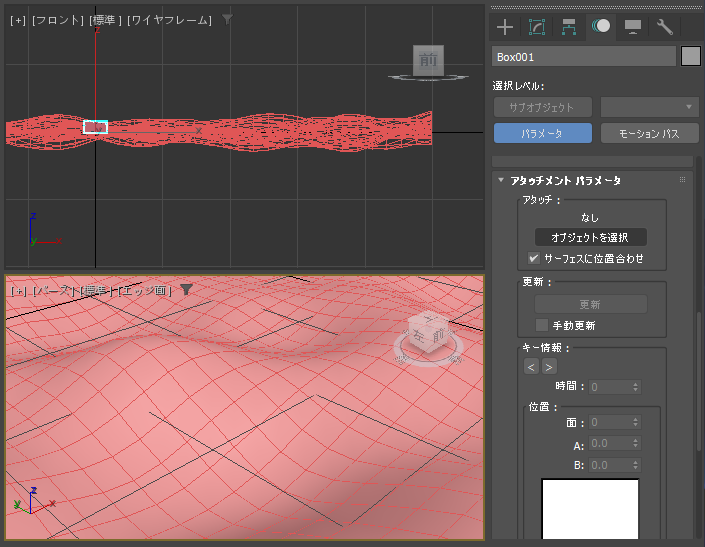Click the 時間 spinner arrows

(635, 387)
